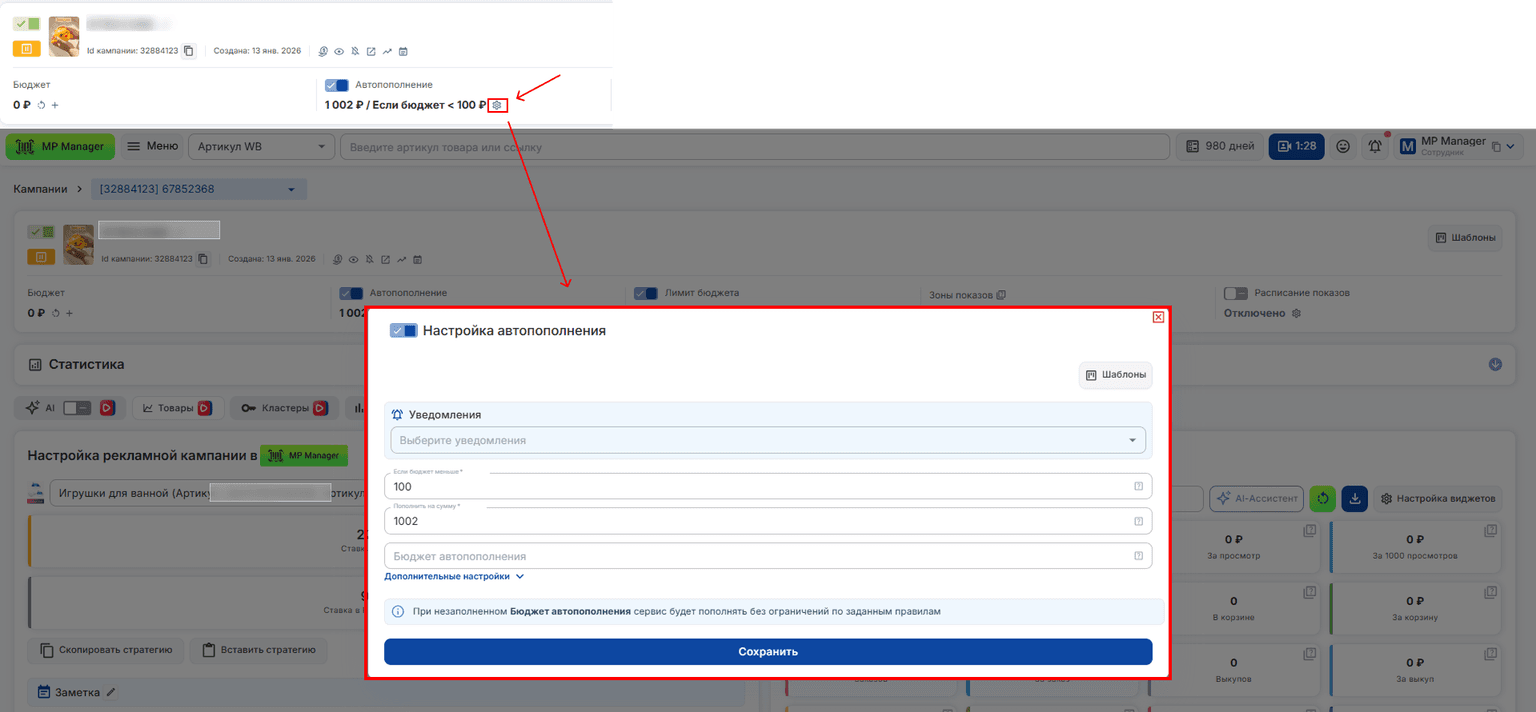This screenshot has height=712, width=1536.
Task: Expand the Статистика section arrow
Action: pyautogui.click(x=1495, y=364)
